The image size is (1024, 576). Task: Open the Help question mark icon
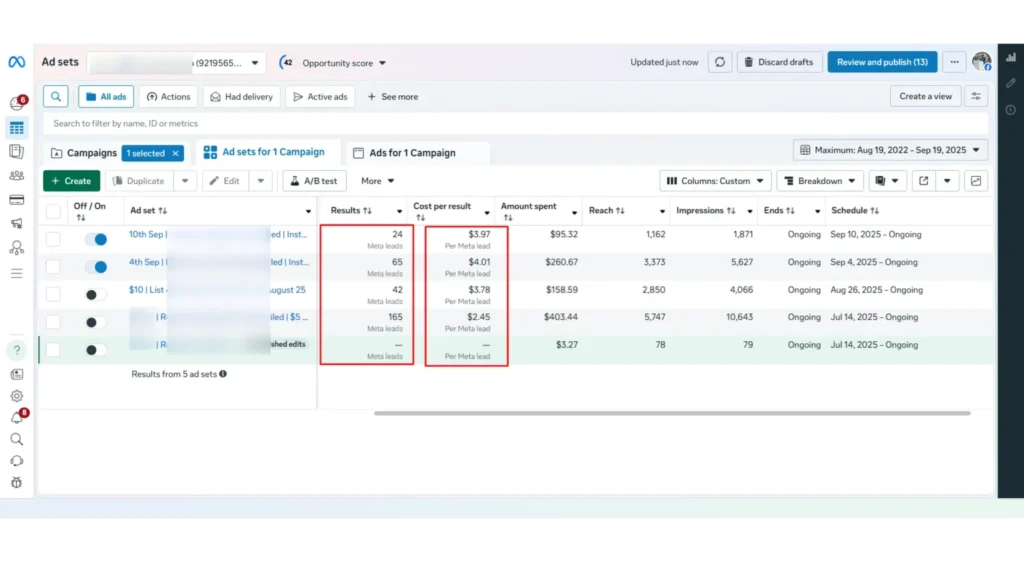17,350
